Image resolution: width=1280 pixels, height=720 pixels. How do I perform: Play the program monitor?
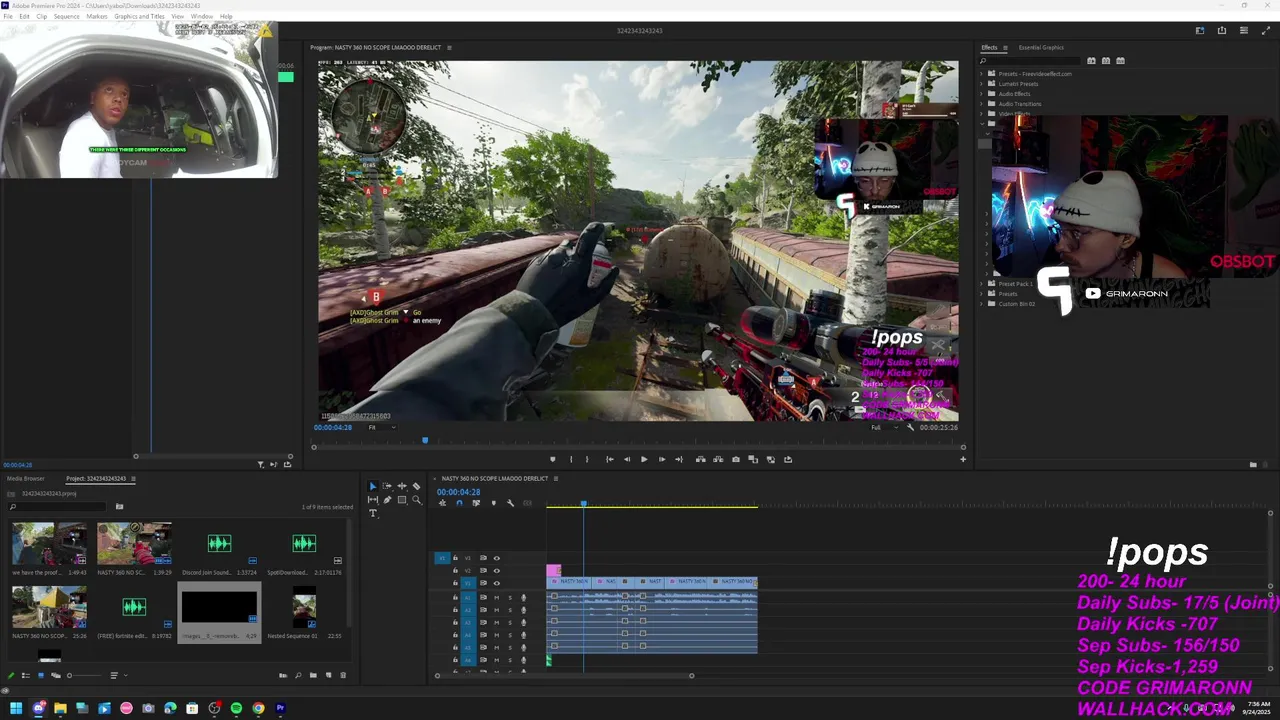tap(644, 459)
